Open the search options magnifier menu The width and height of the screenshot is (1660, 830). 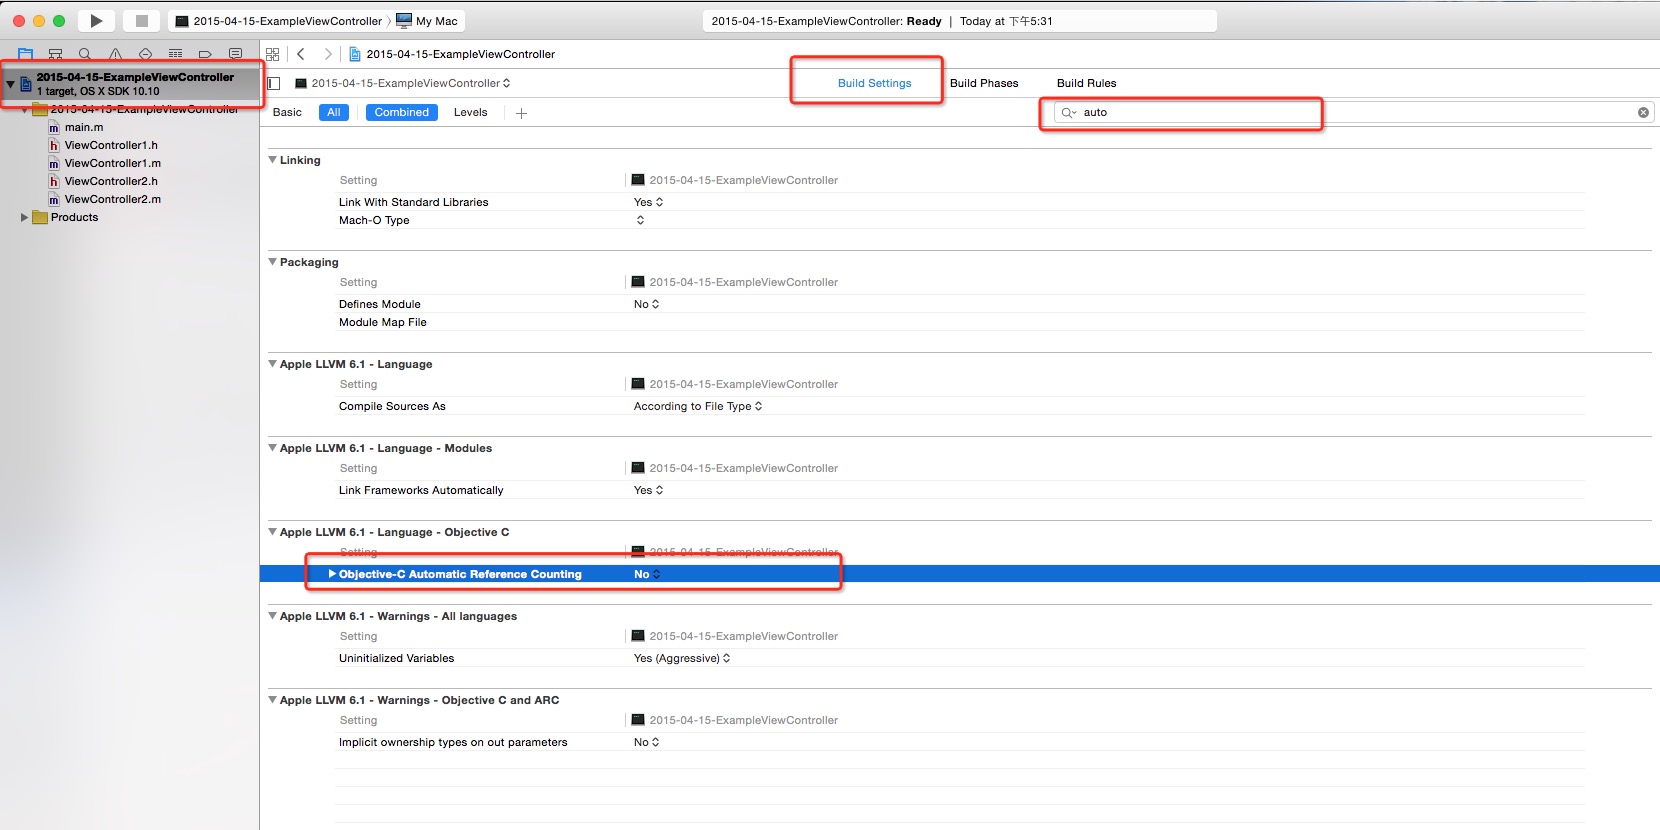click(1068, 112)
